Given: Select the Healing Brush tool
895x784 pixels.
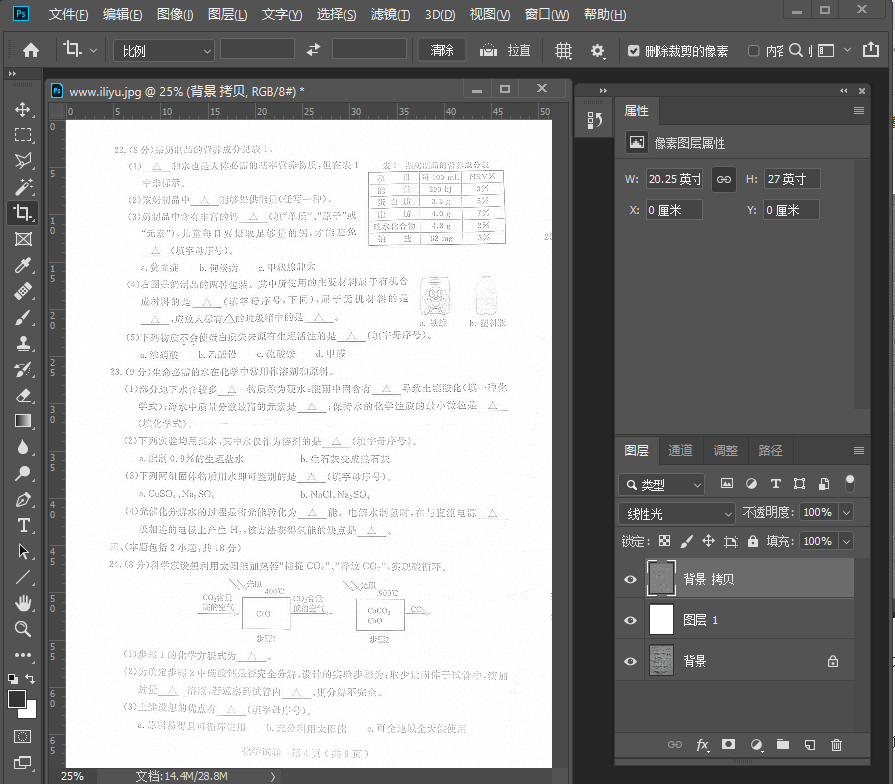Looking at the screenshot, I should click(23, 292).
